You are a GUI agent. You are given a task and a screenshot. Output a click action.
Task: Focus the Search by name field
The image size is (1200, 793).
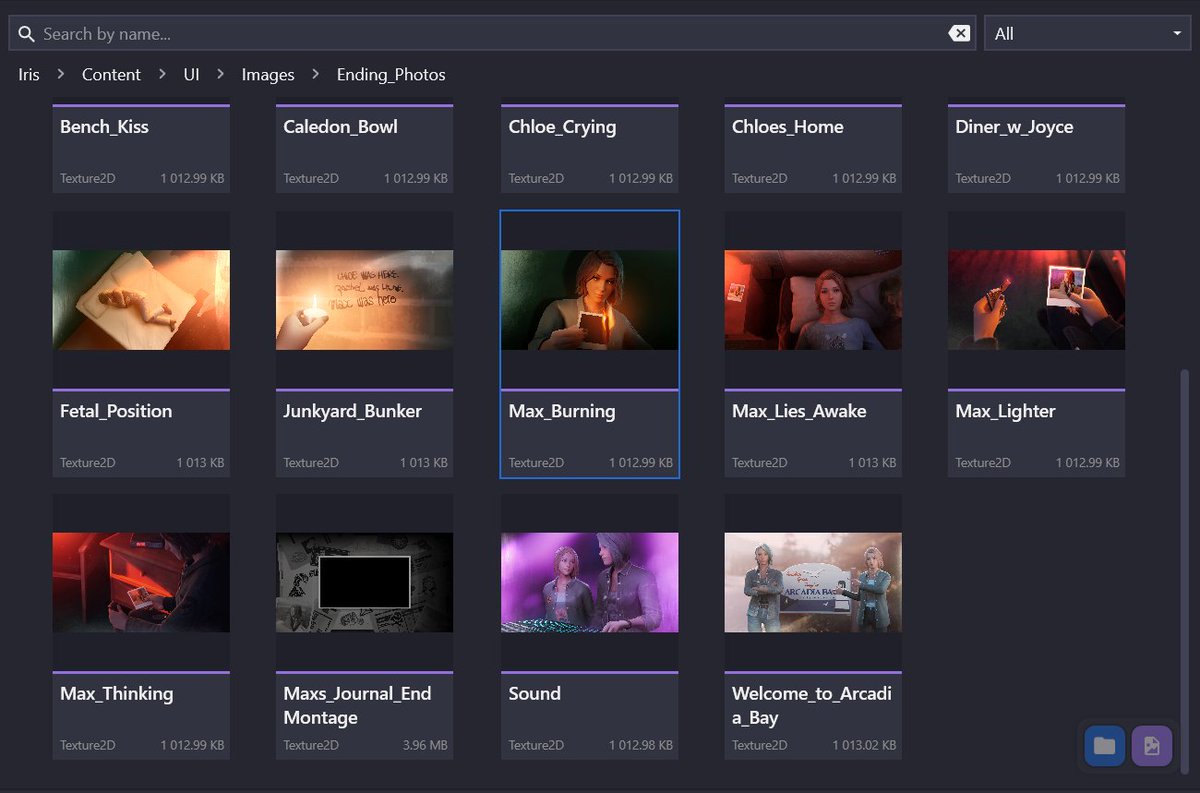[492, 34]
